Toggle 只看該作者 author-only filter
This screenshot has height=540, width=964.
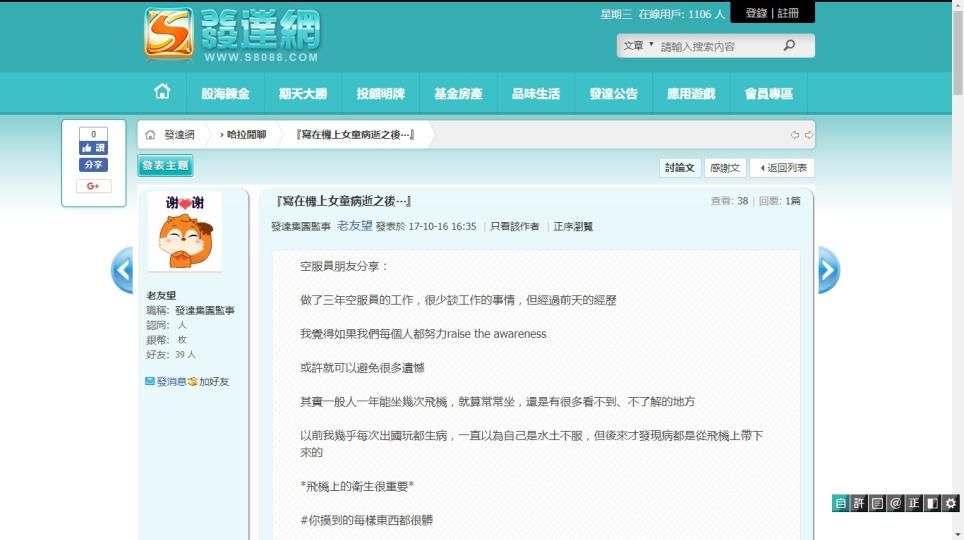point(514,227)
